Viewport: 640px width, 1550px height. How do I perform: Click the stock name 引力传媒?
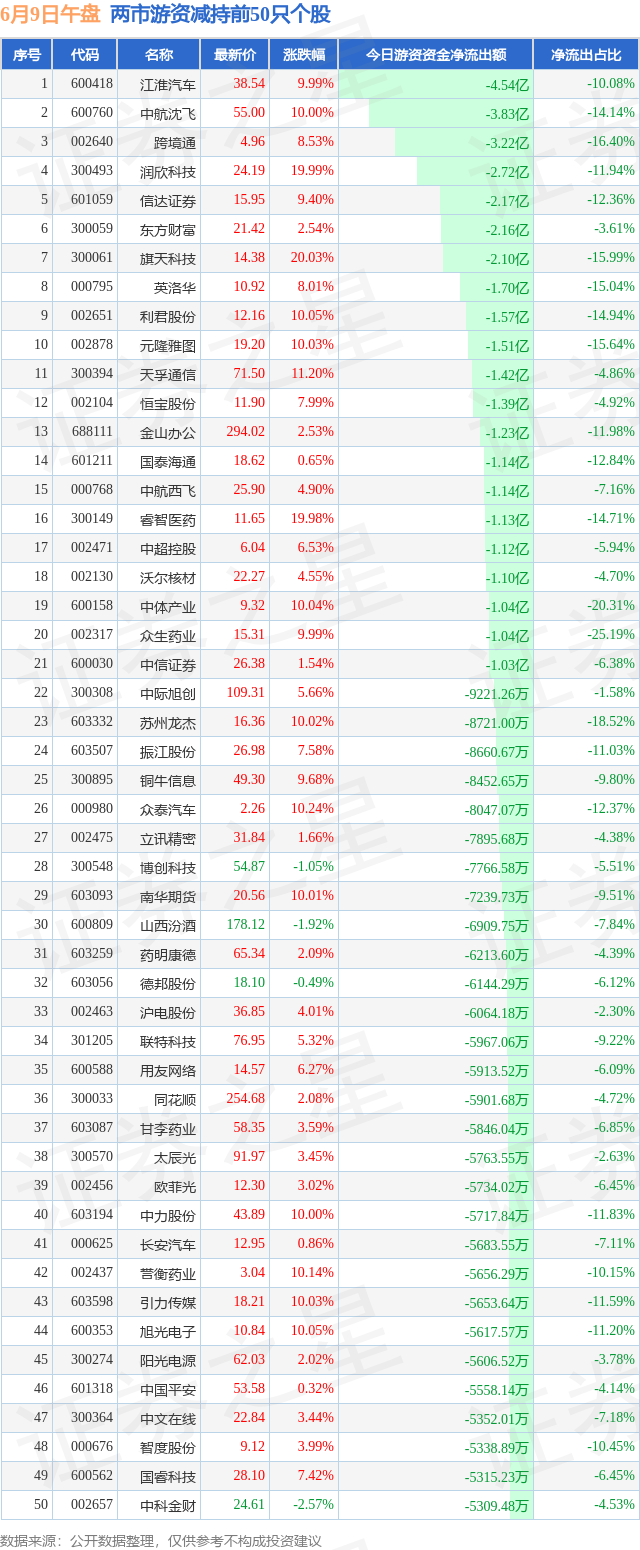click(x=168, y=1303)
